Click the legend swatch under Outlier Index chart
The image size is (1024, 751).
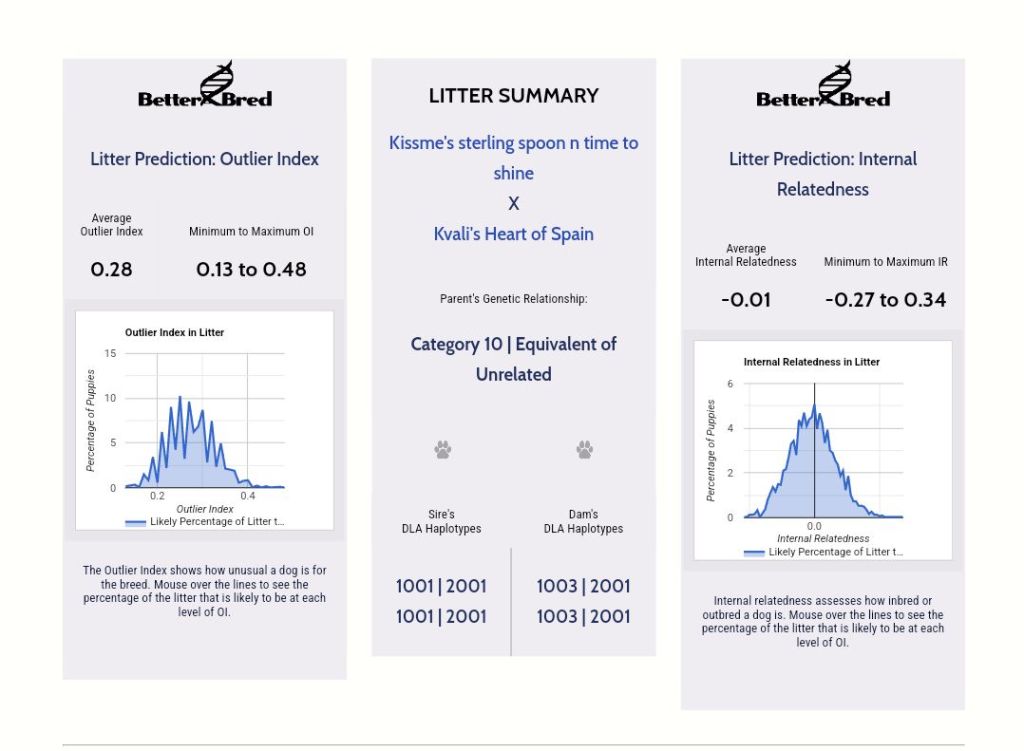[x=135, y=522]
